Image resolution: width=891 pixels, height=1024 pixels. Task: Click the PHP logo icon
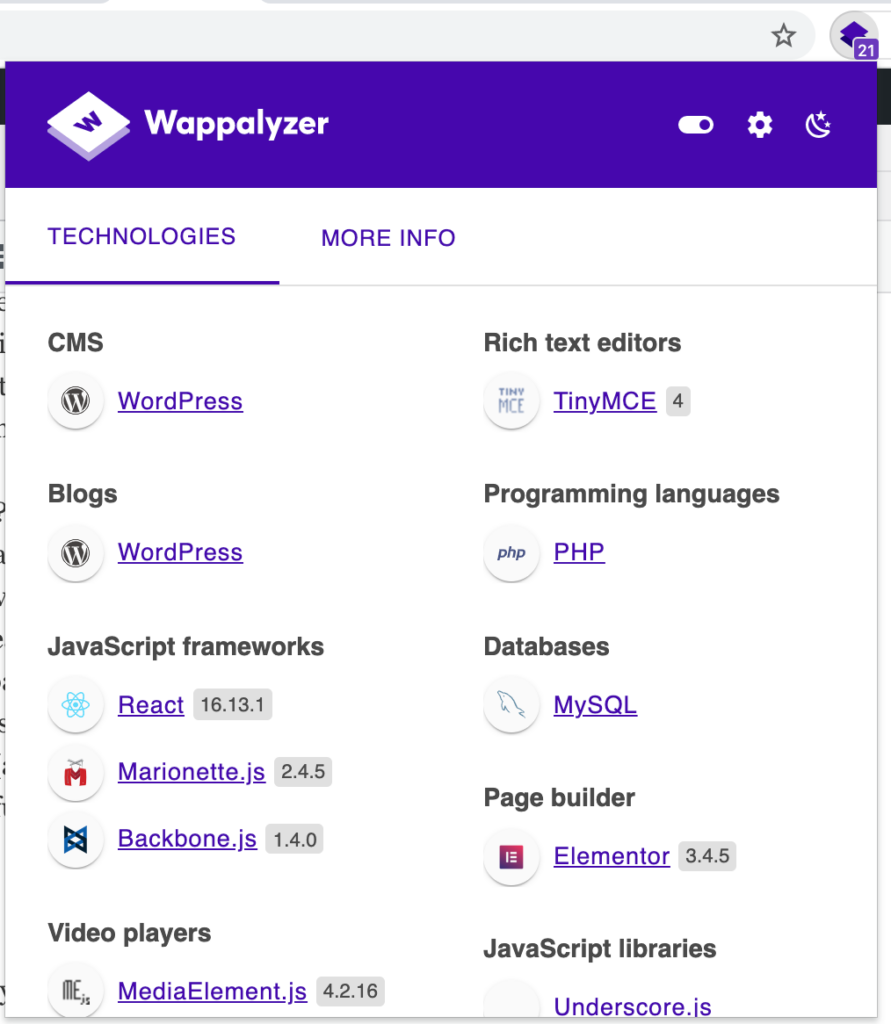click(x=511, y=553)
